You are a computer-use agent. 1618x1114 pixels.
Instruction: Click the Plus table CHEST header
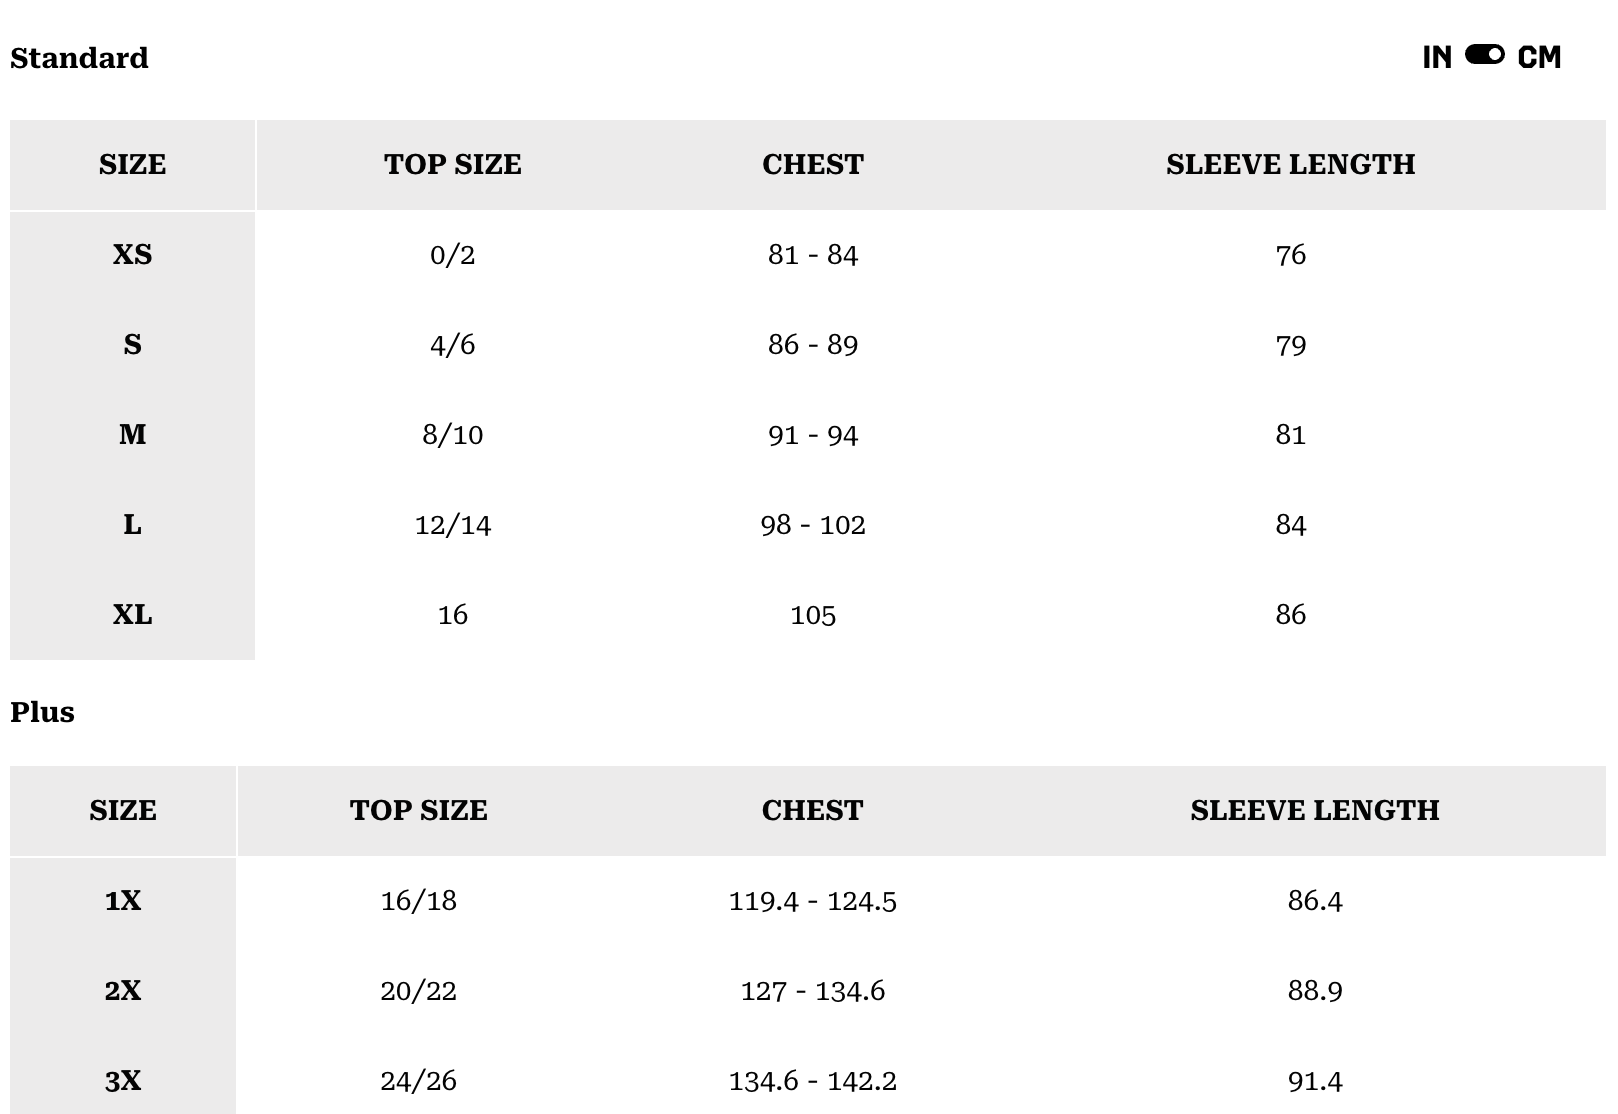click(812, 811)
